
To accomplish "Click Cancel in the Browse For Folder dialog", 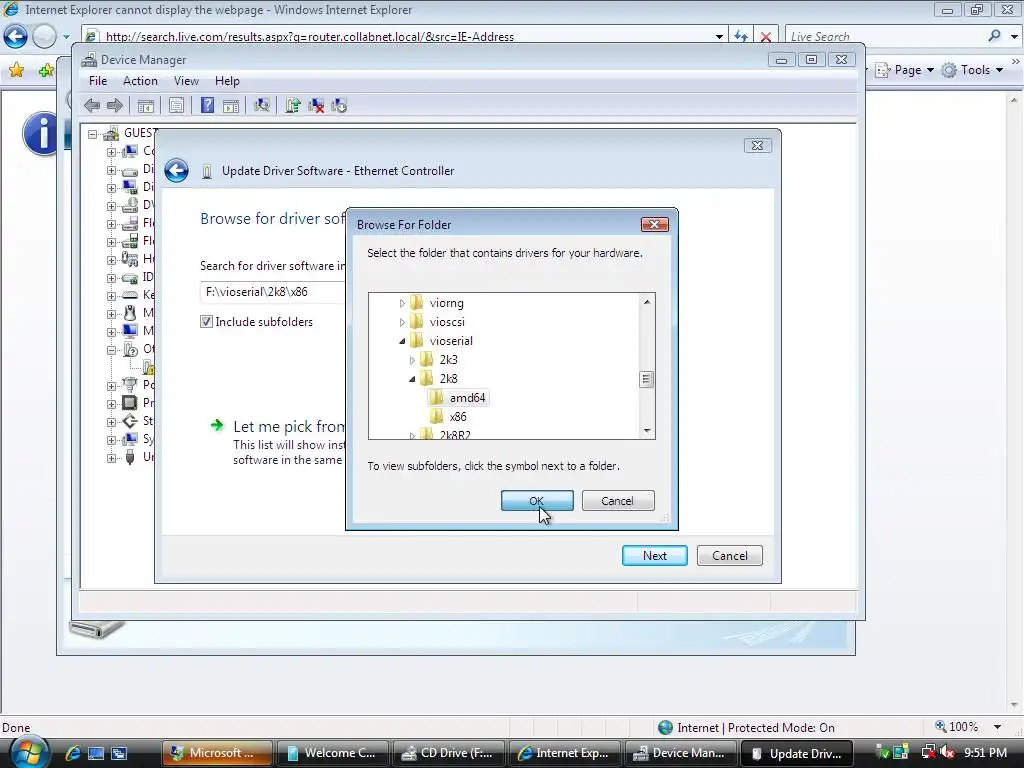I will (x=618, y=501).
